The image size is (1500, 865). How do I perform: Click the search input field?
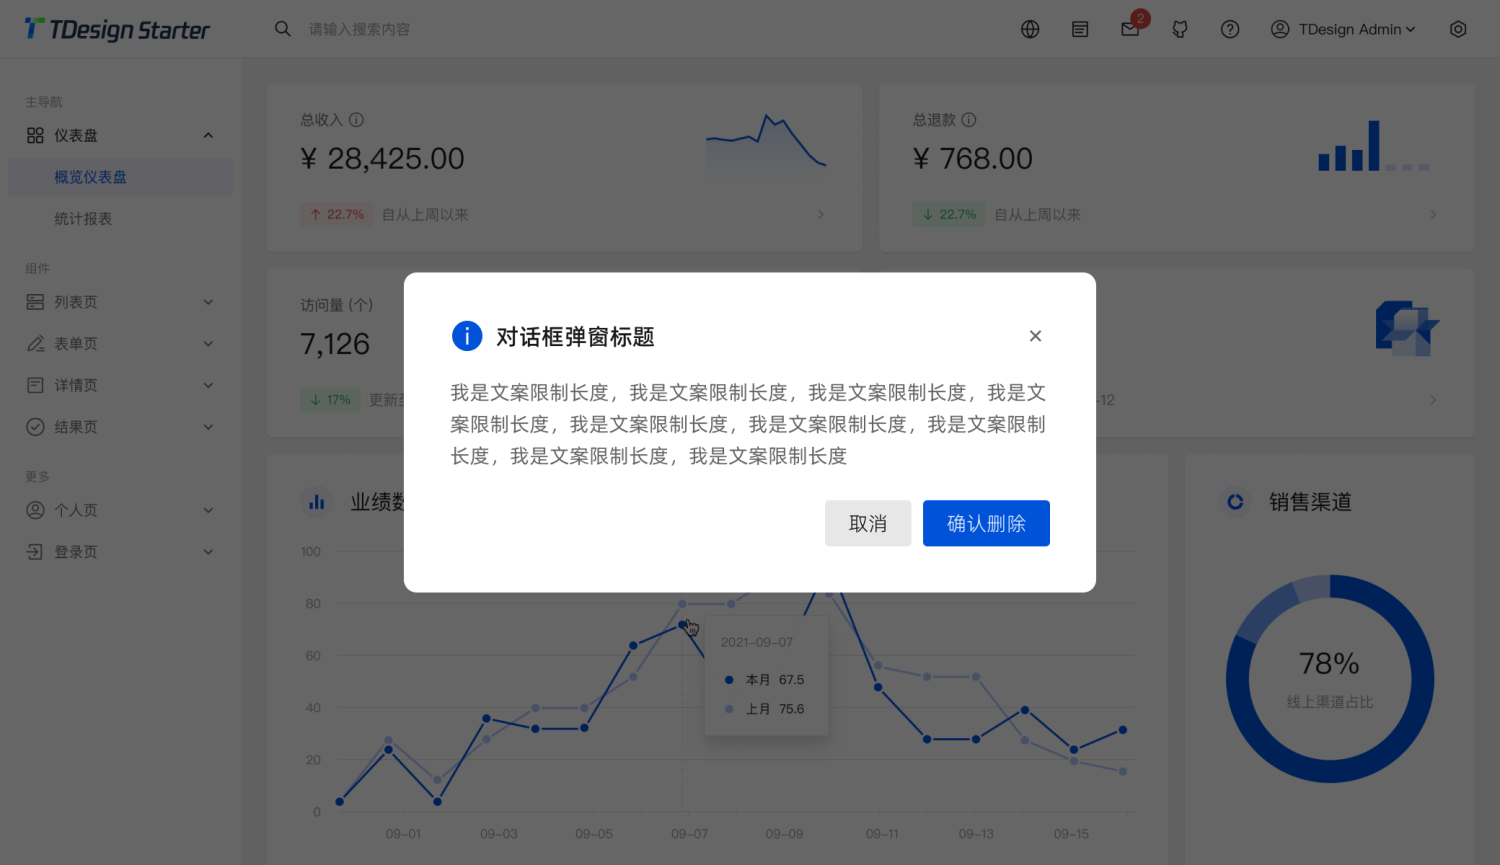[400, 29]
